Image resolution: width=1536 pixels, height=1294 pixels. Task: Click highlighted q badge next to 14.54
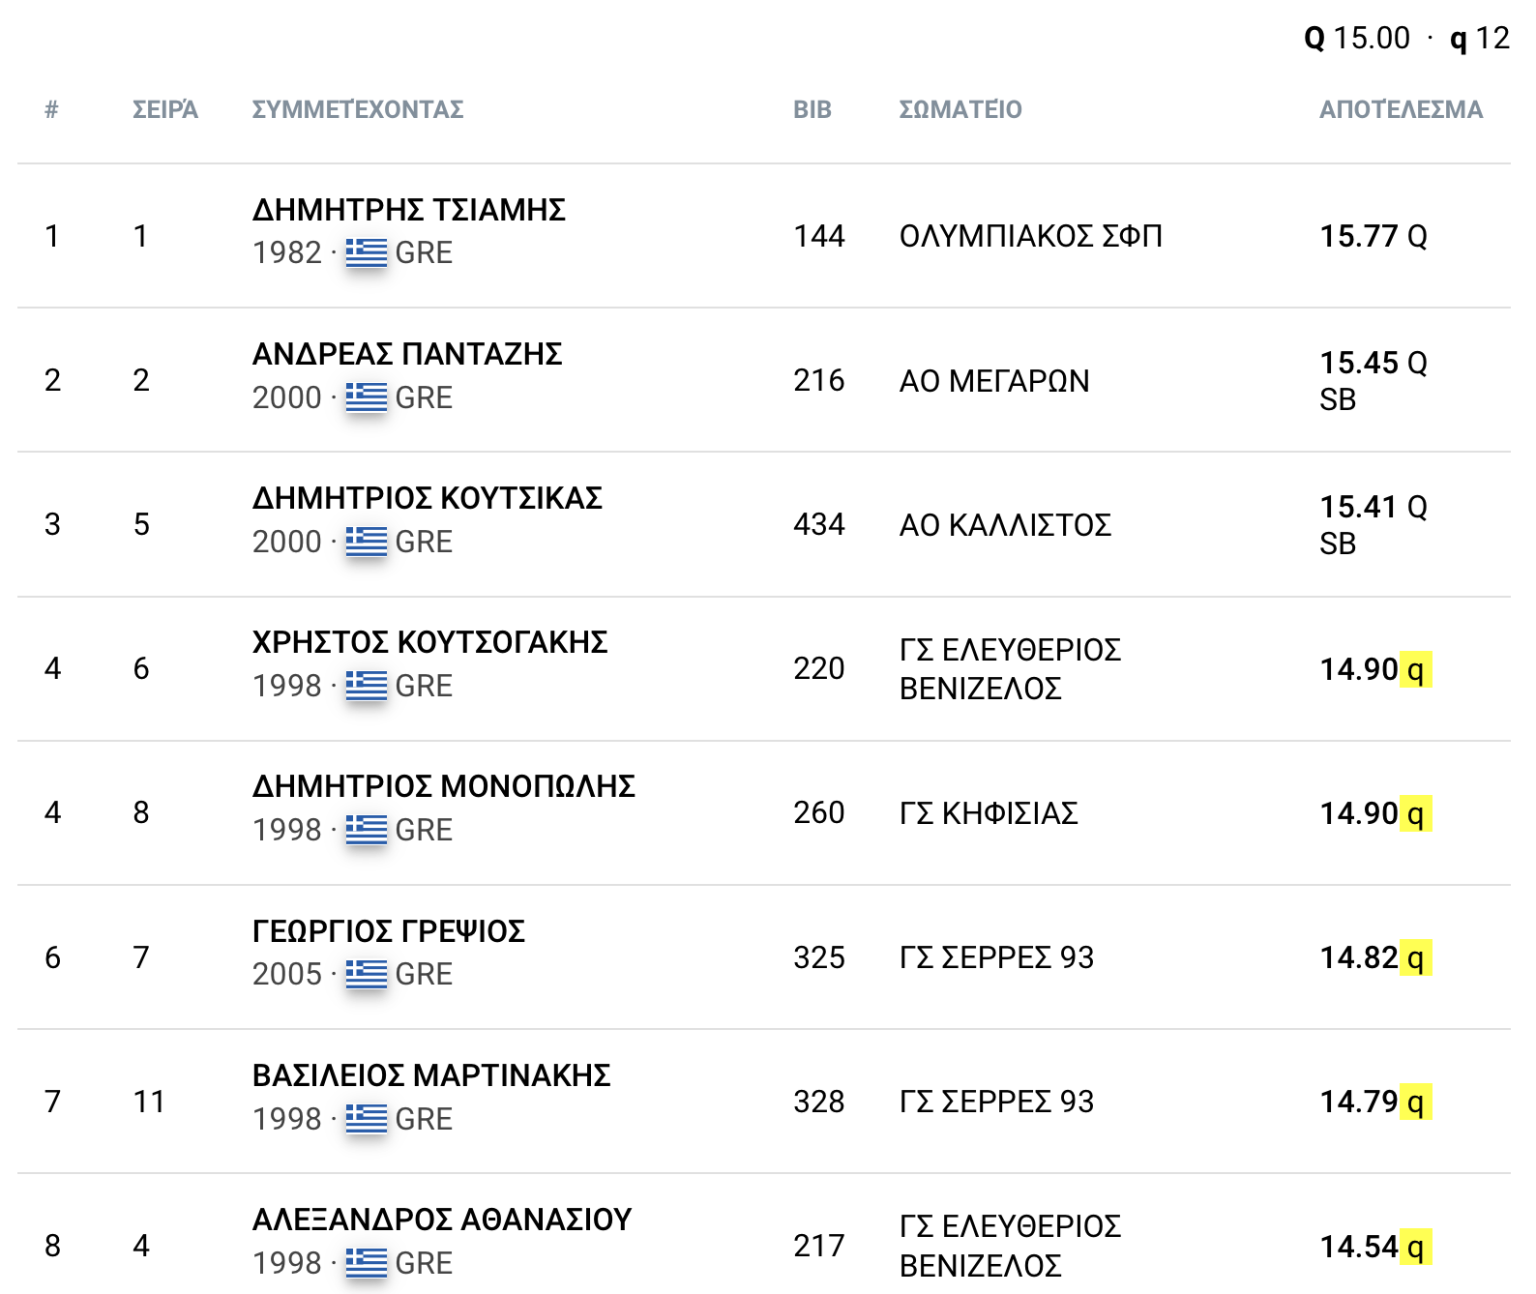pos(1415,1247)
